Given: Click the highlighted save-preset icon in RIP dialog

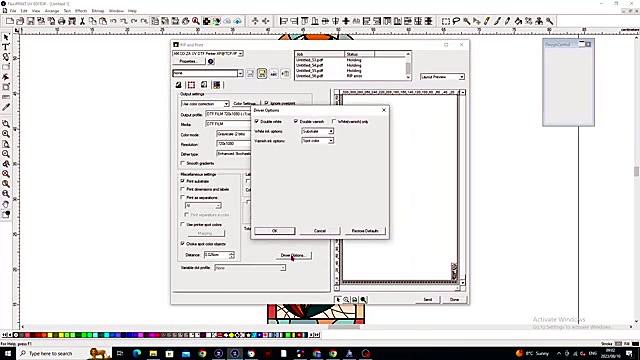Looking at the screenshot, I should pyautogui.click(x=262, y=73).
